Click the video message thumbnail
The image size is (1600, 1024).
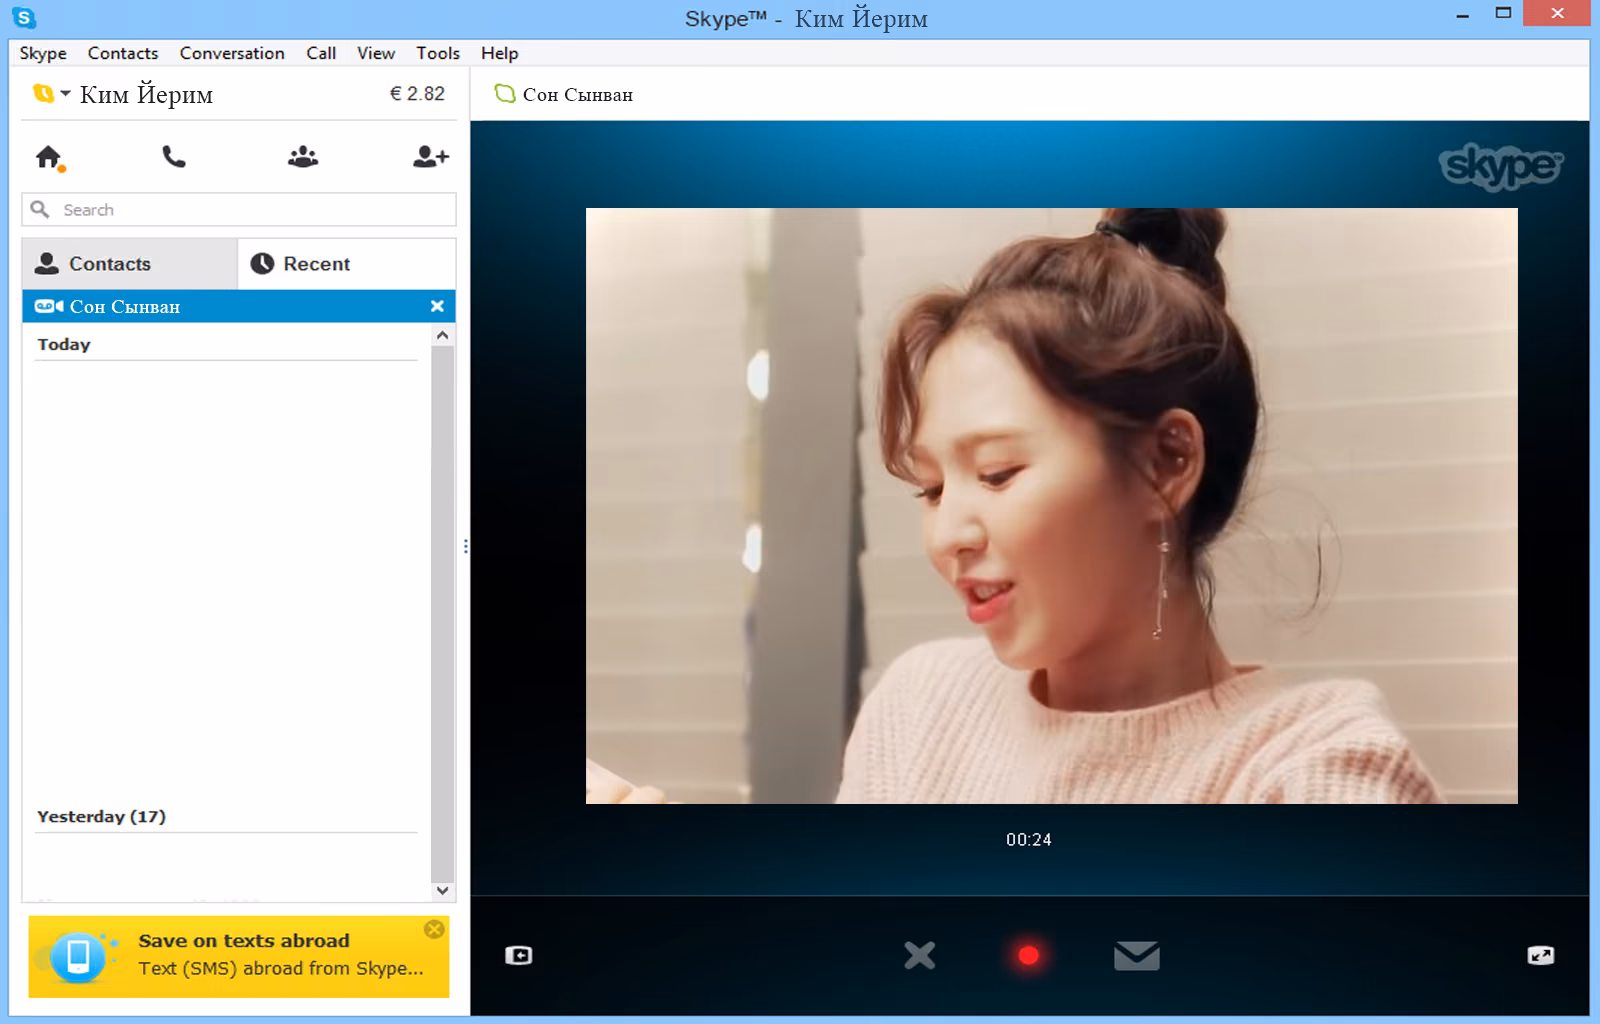[x=1051, y=506]
